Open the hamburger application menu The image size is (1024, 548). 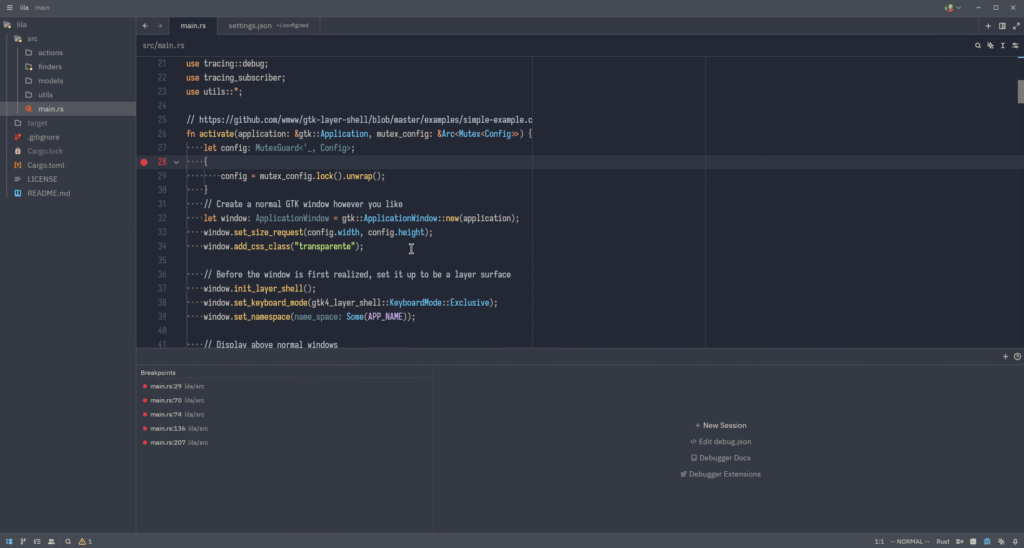(x=9, y=7)
